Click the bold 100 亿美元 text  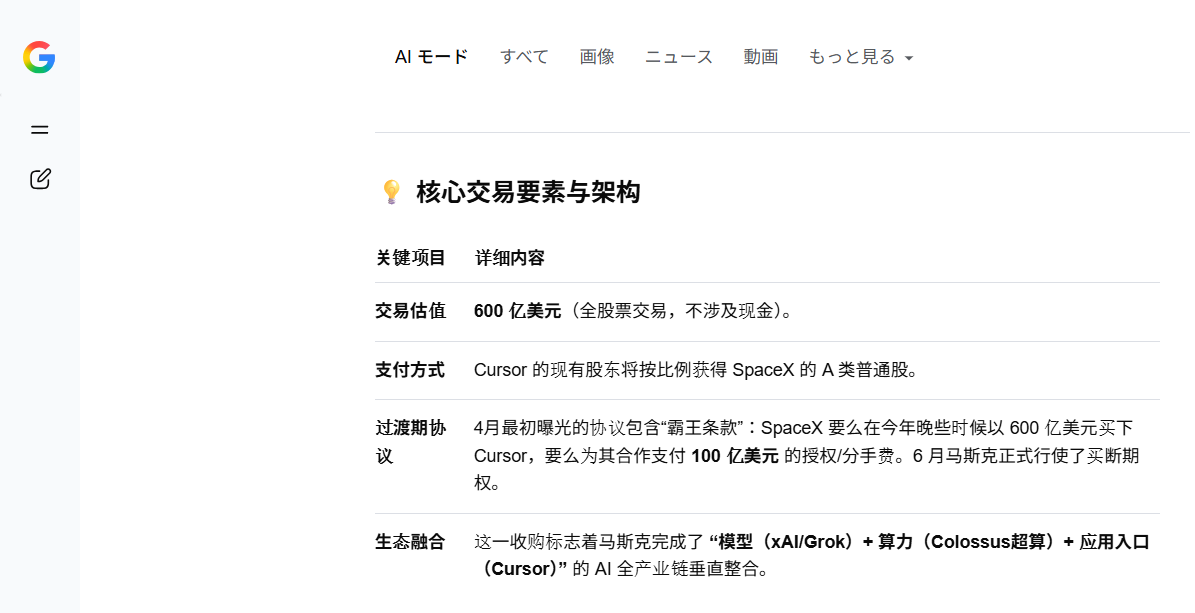[x=735, y=456]
